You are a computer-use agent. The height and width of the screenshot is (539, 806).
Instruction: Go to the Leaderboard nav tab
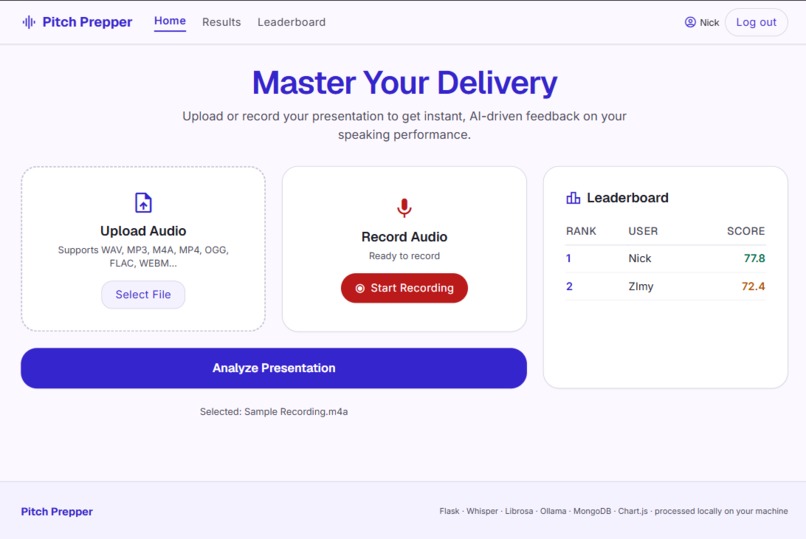point(291,22)
